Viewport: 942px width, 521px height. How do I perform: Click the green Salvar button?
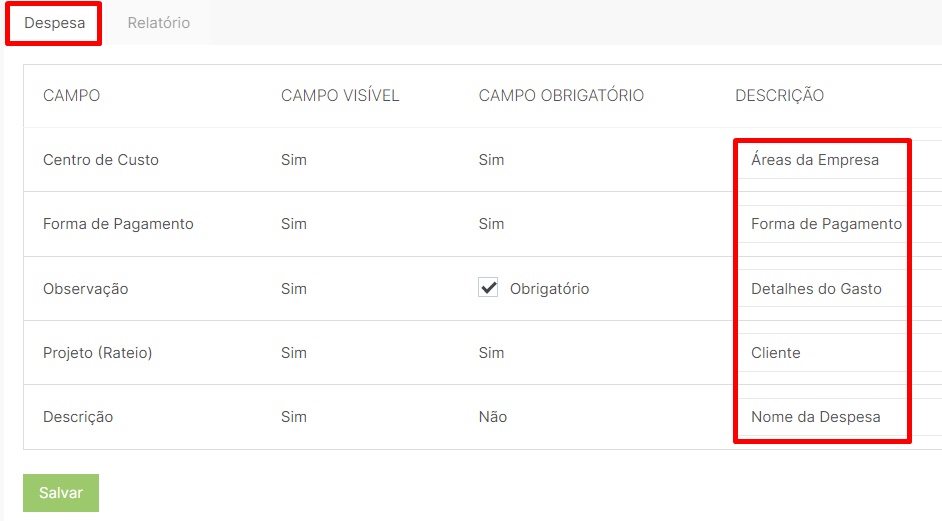coord(61,493)
